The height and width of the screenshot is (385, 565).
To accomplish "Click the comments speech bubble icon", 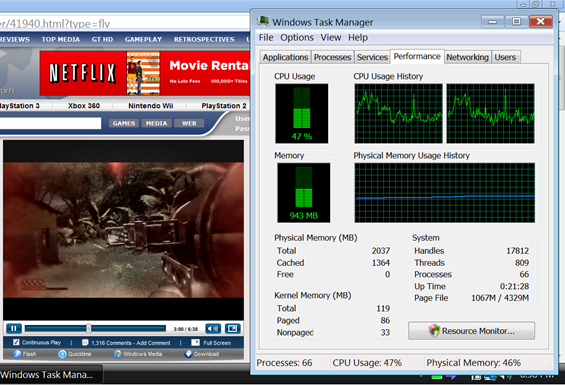I will point(85,342).
